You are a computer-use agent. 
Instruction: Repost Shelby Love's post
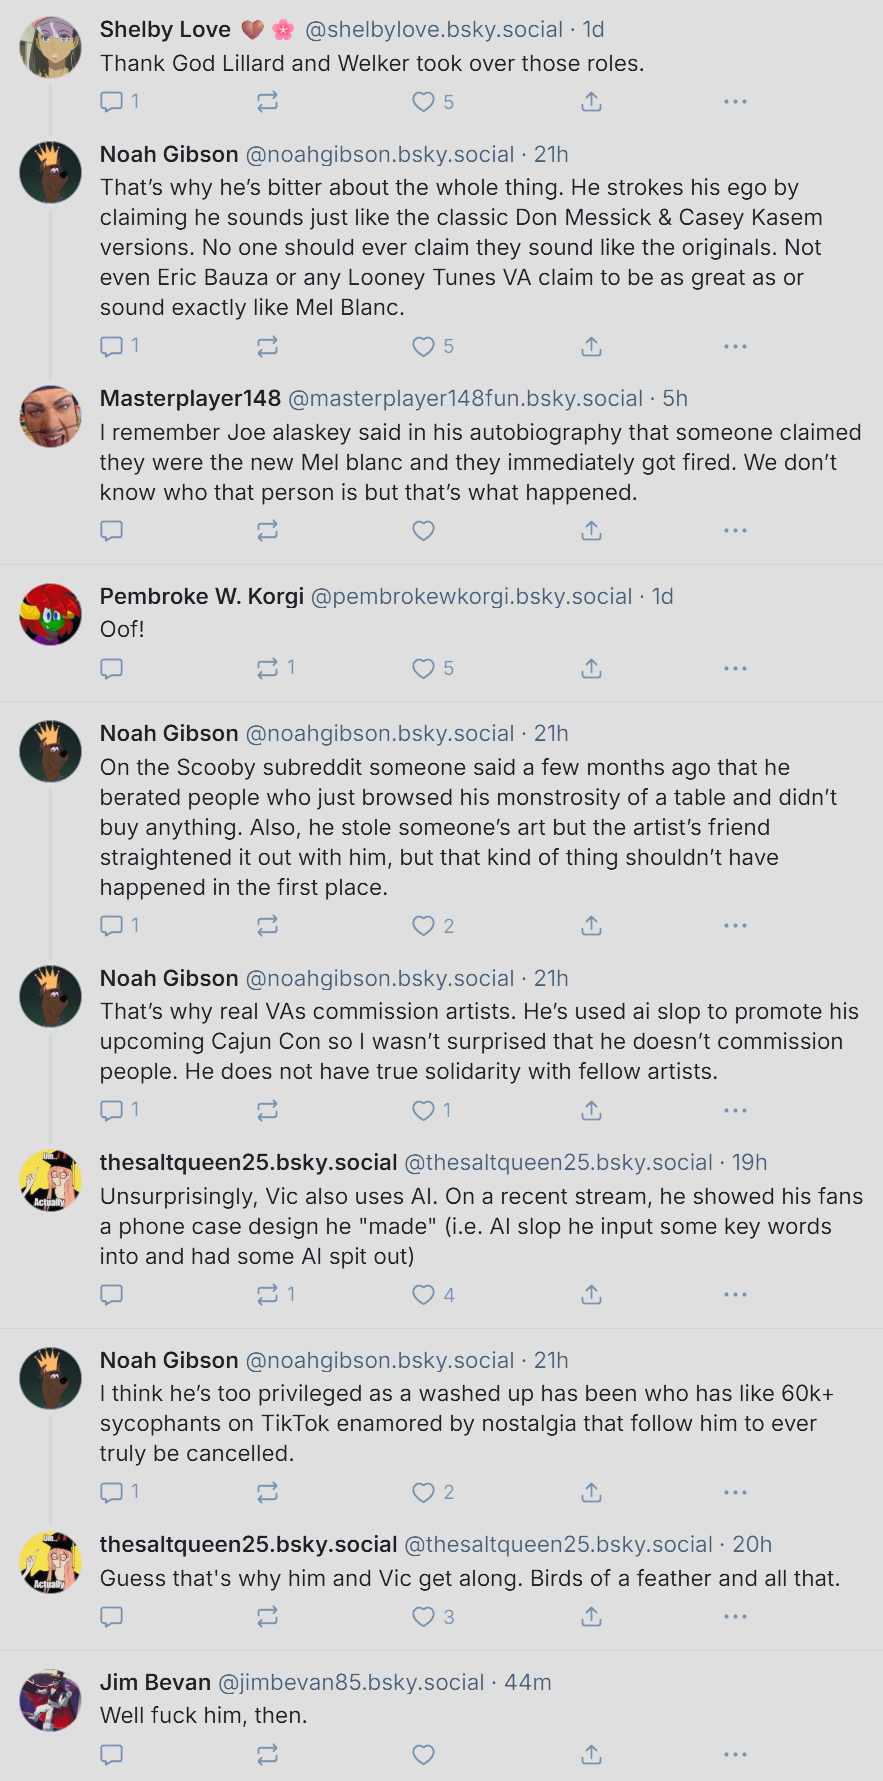coord(267,102)
